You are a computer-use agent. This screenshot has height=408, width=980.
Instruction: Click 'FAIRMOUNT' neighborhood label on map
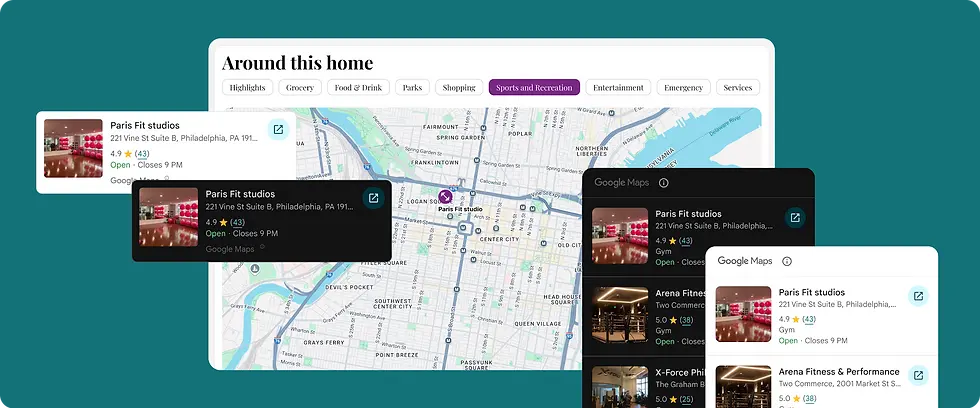coord(441,127)
